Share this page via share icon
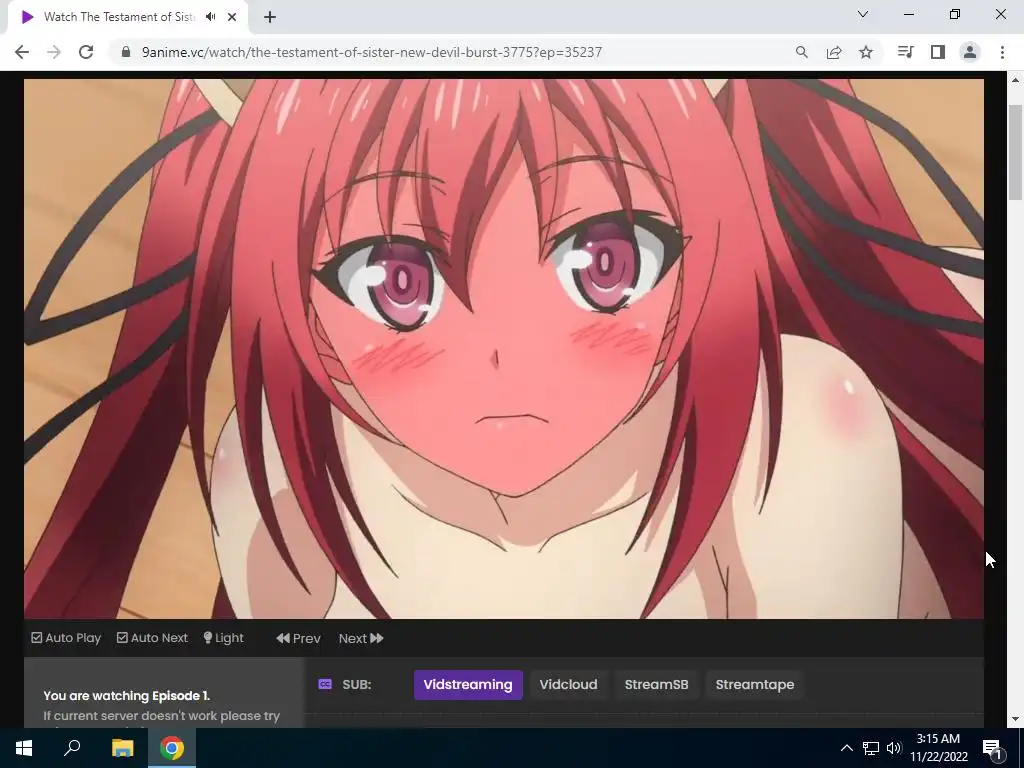This screenshot has width=1024, height=768. point(834,52)
